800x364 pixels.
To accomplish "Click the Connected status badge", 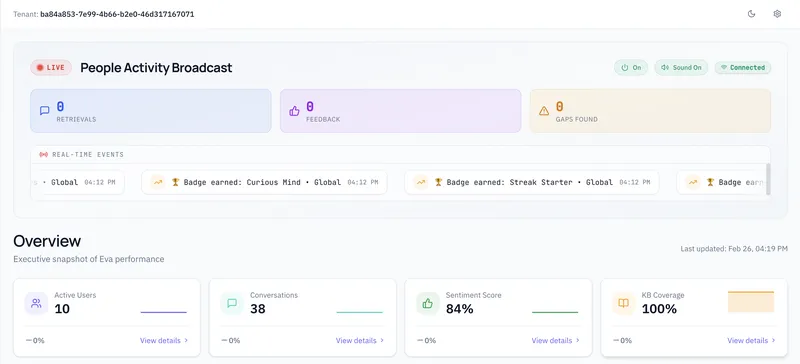I will 743,67.
